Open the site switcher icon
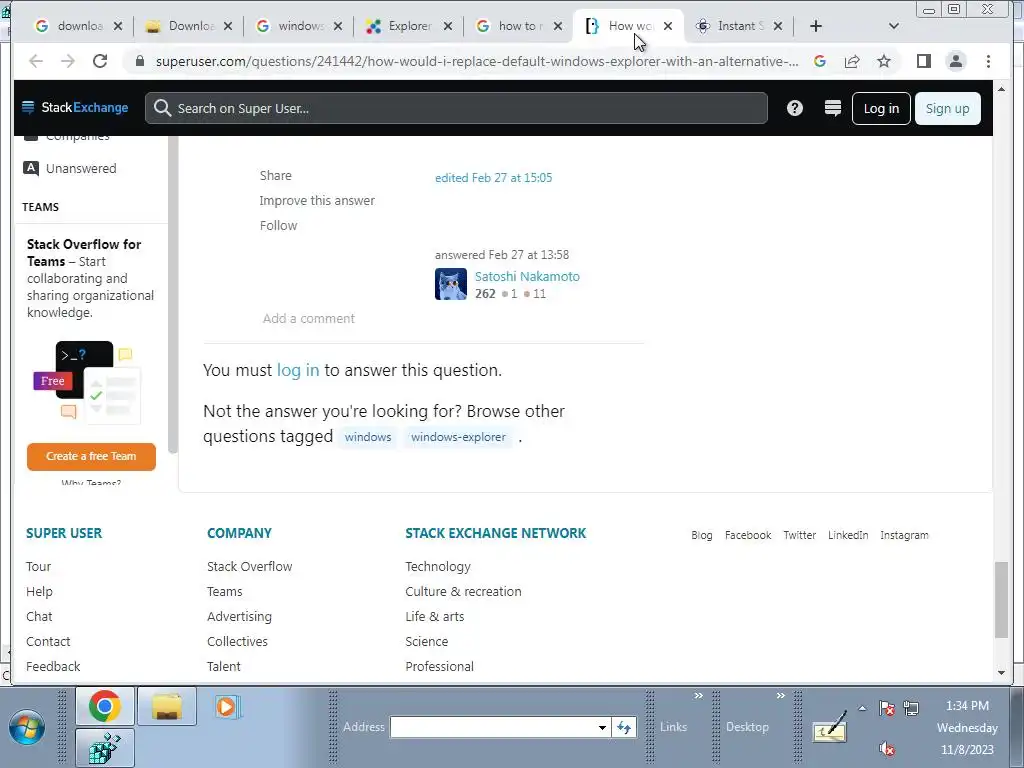Screen dimensions: 1024x768 (x=833, y=108)
